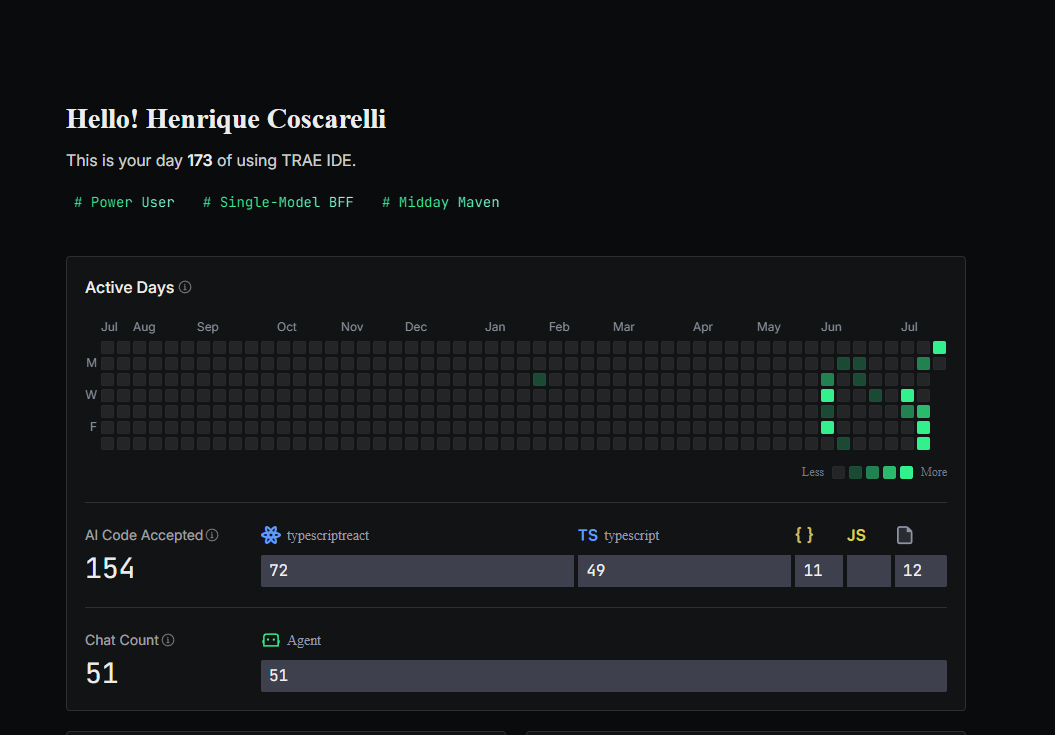The image size is (1055, 735).
Task: Click the # Power User tag
Action: (124, 203)
